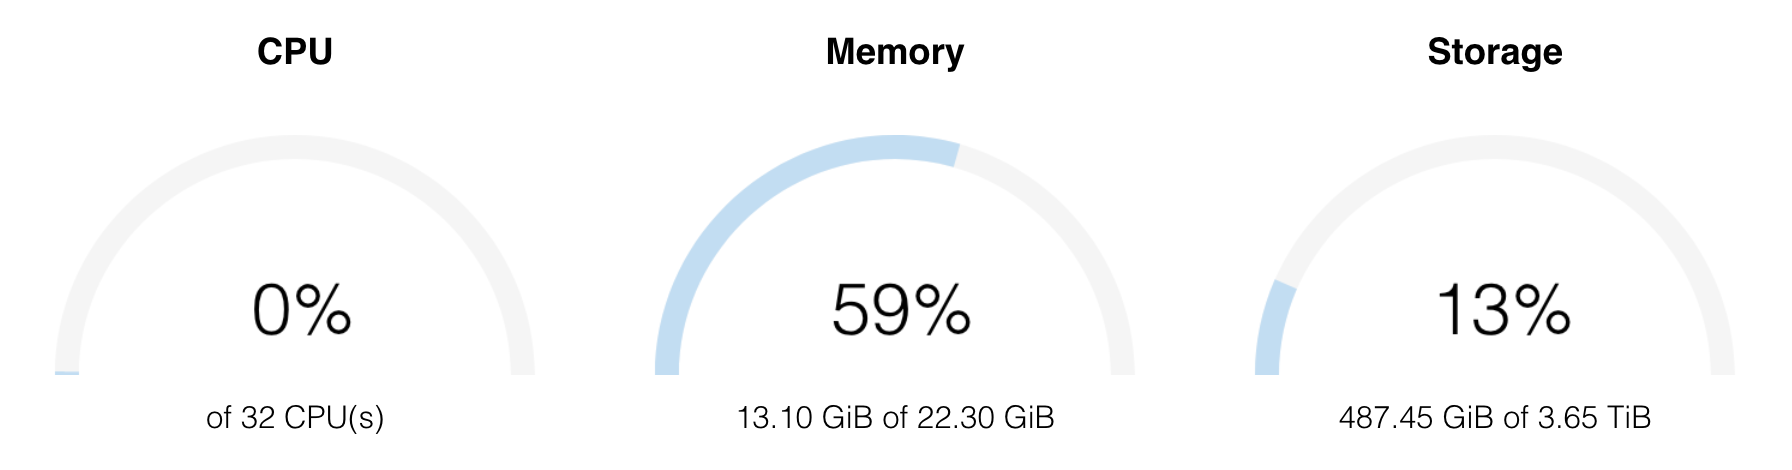Viewport: 1792px width, 470px height.
Task: Click the percent symbol in Memory's 59% reading
Action: [943, 309]
